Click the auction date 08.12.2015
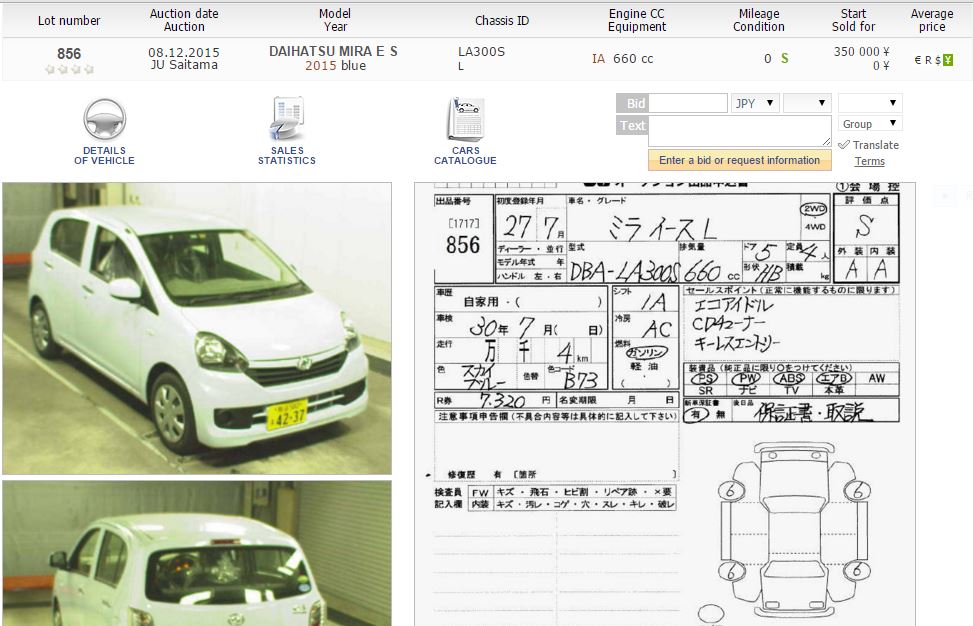This screenshot has height=626, width=973. (x=184, y=53)
